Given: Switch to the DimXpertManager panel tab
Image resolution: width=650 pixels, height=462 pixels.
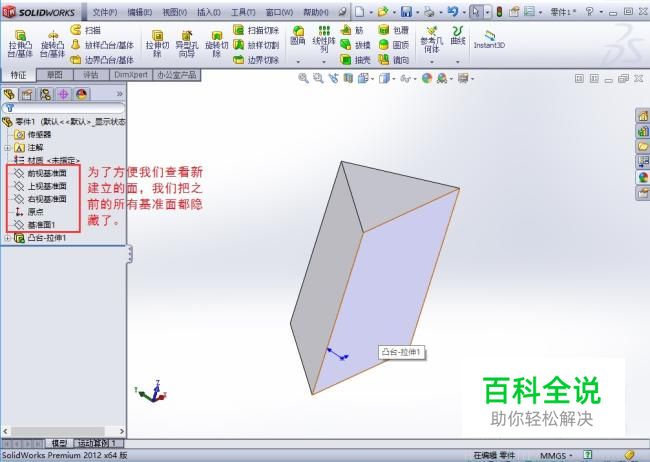Looking at the screenshot, I should coord(63,95).
